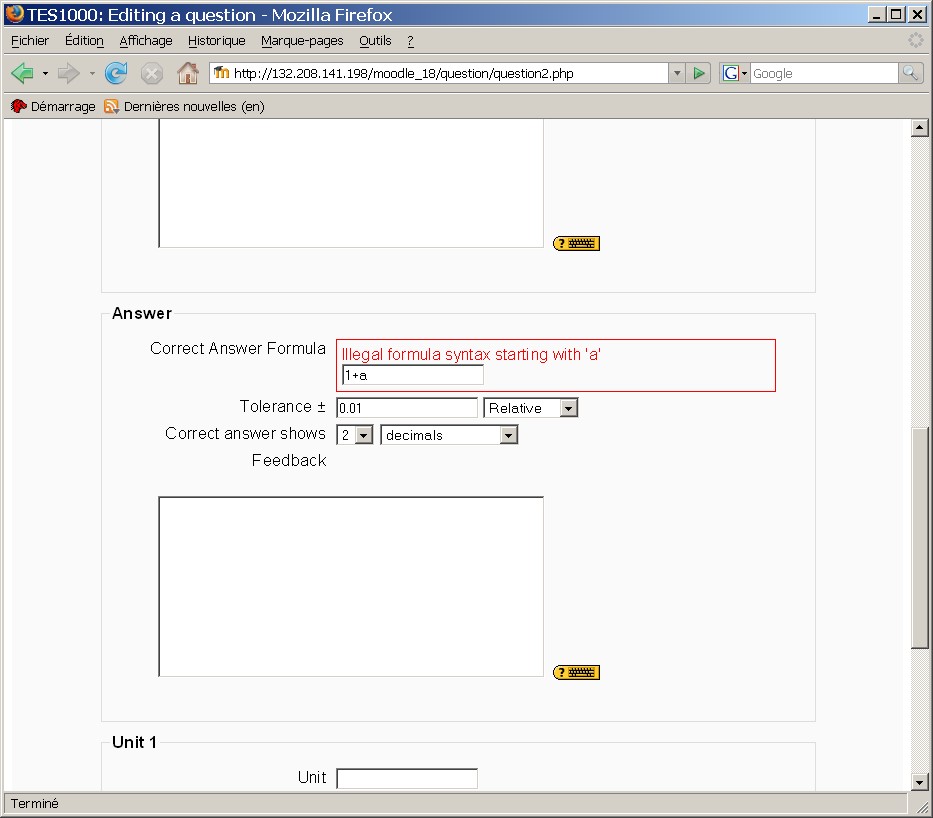
Task: Open the Marque-pages menu
Action: (x=302, y=40)
